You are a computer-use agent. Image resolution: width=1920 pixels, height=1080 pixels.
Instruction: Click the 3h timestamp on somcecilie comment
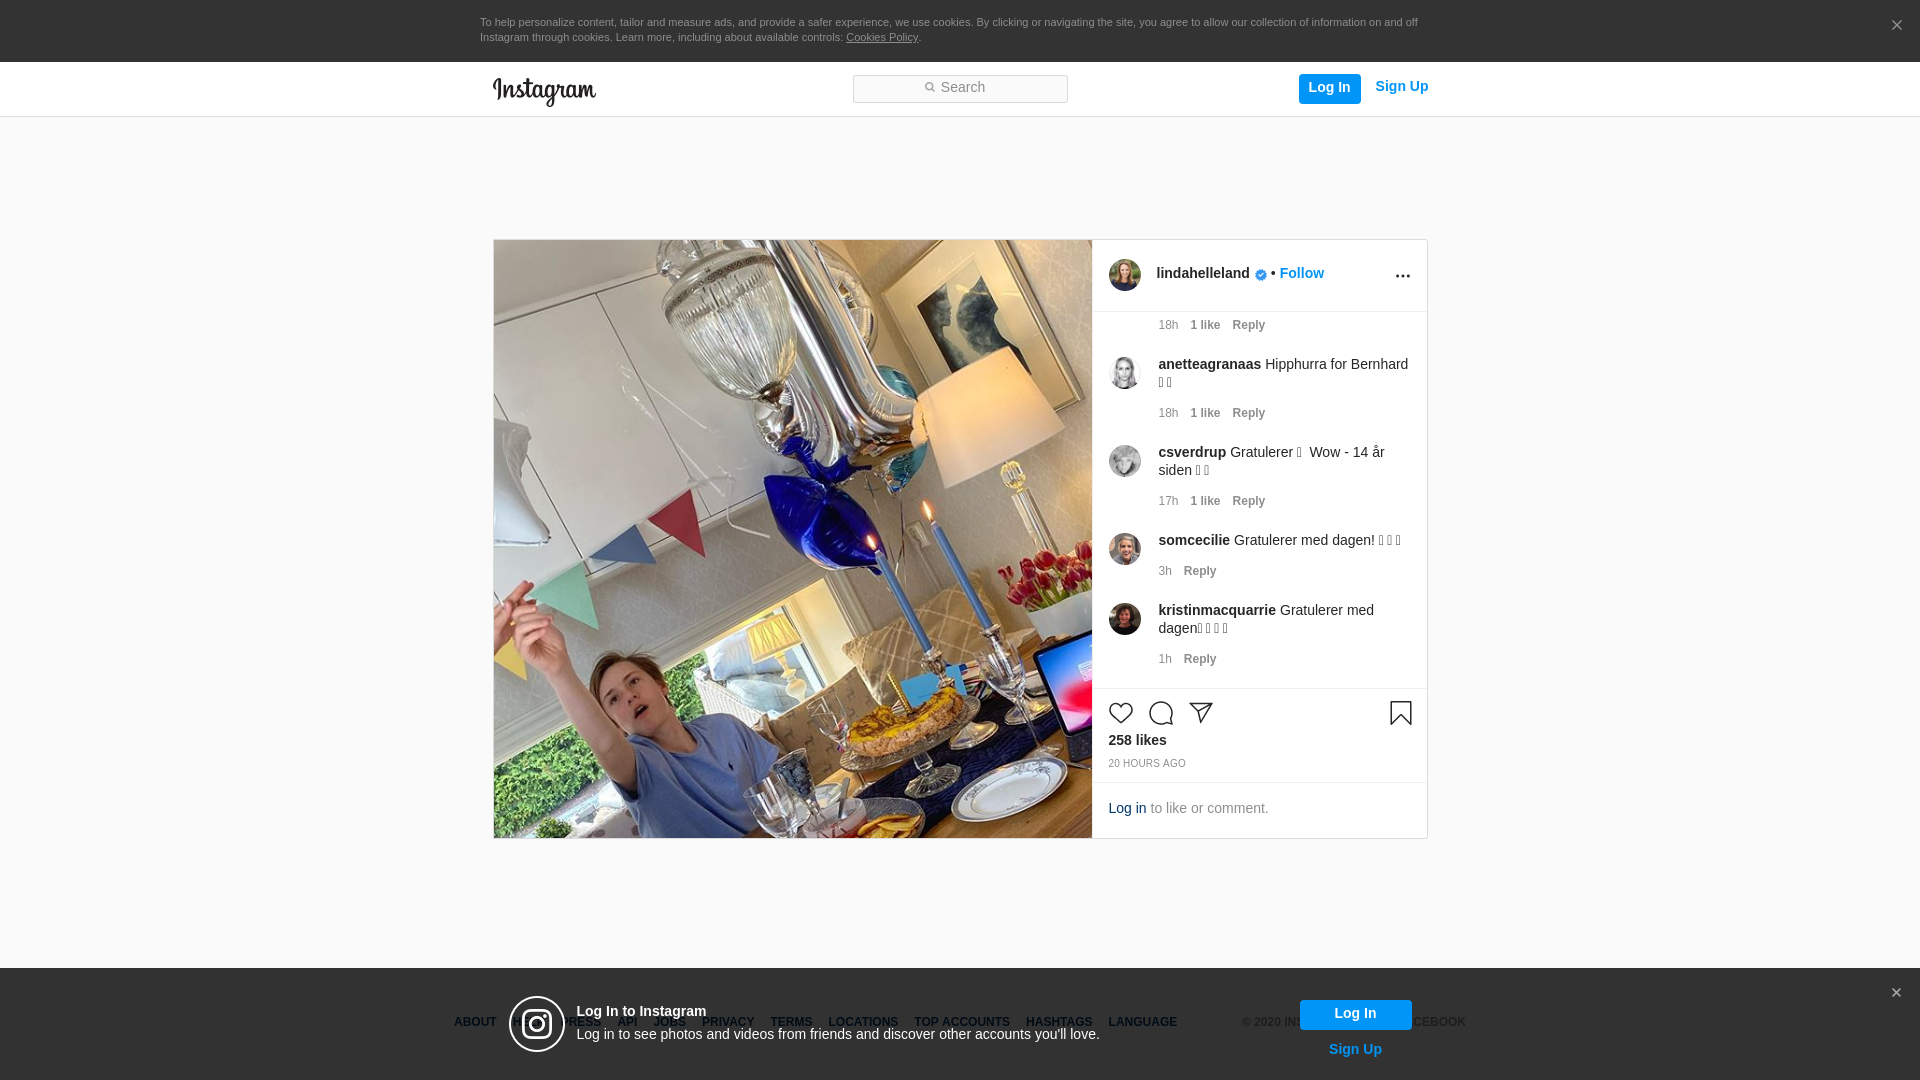[1165, 571]
